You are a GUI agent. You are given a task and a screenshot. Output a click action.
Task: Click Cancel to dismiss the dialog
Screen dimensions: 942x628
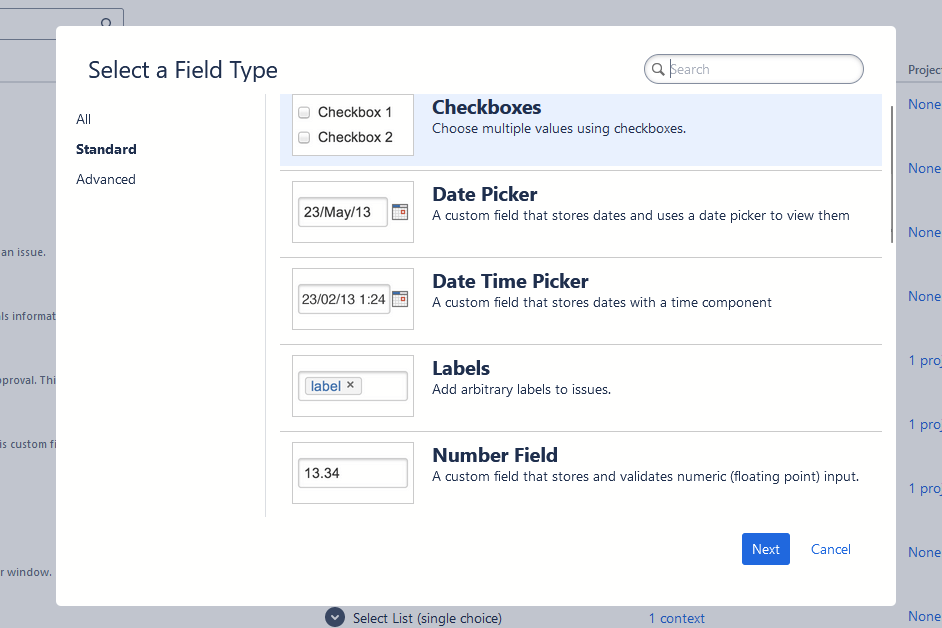[x=830, y=549]
